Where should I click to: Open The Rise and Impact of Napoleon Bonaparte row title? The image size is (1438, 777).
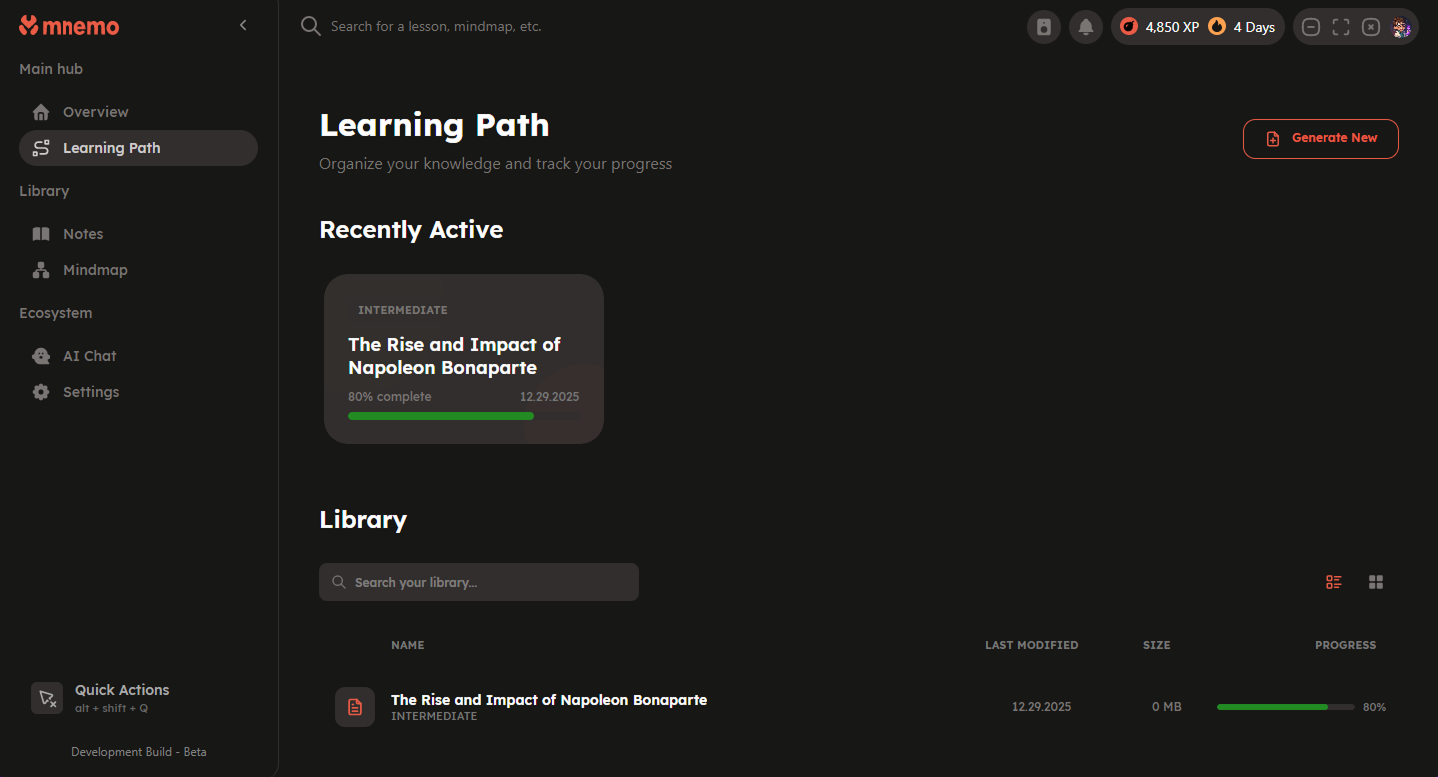coord(549,700)
